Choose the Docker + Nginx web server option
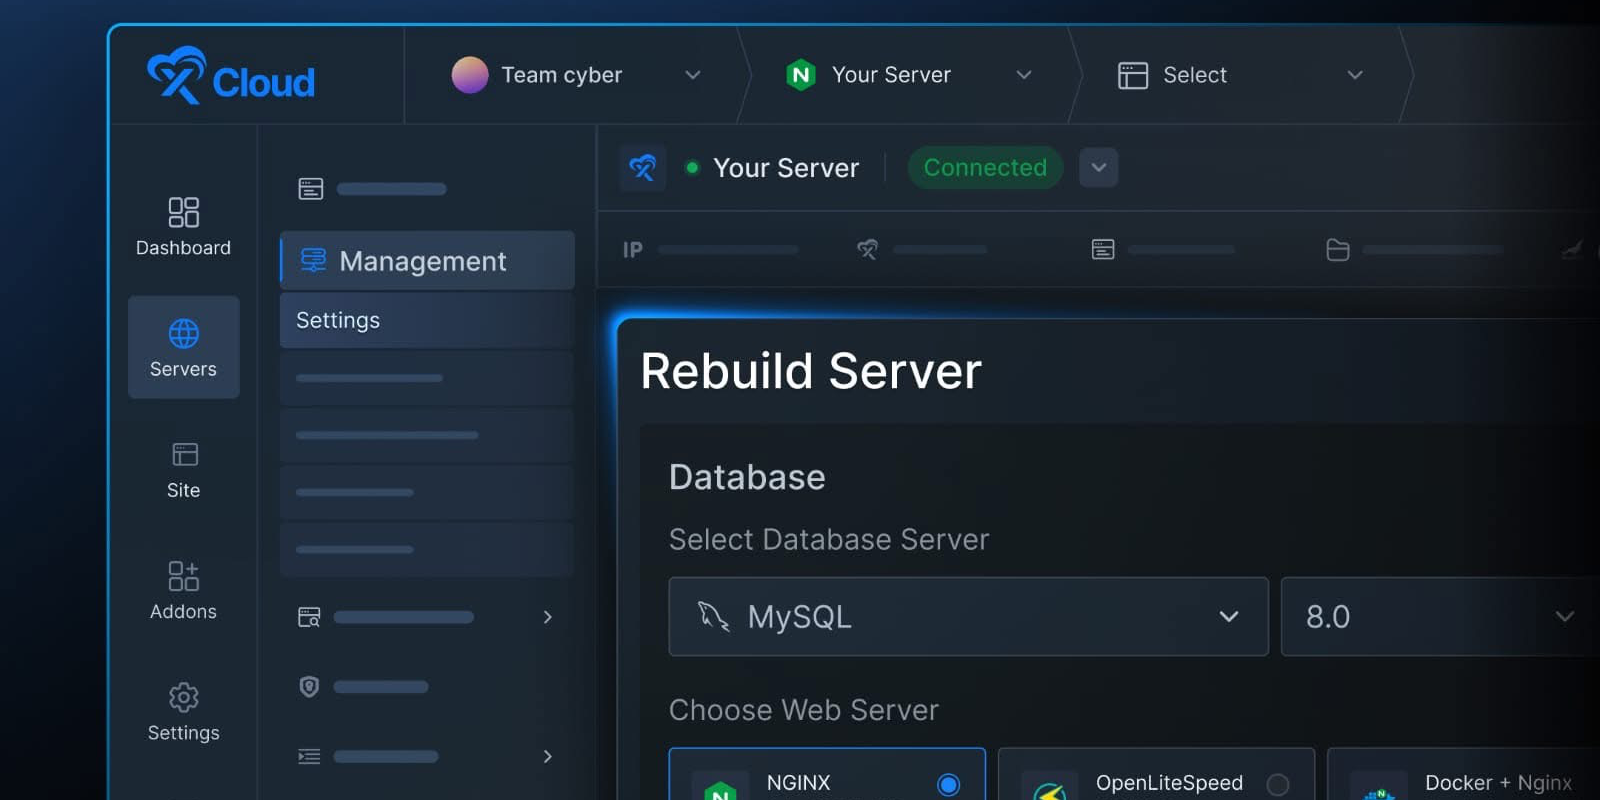Screen dimensions: 1600x800 (1464, 774)
